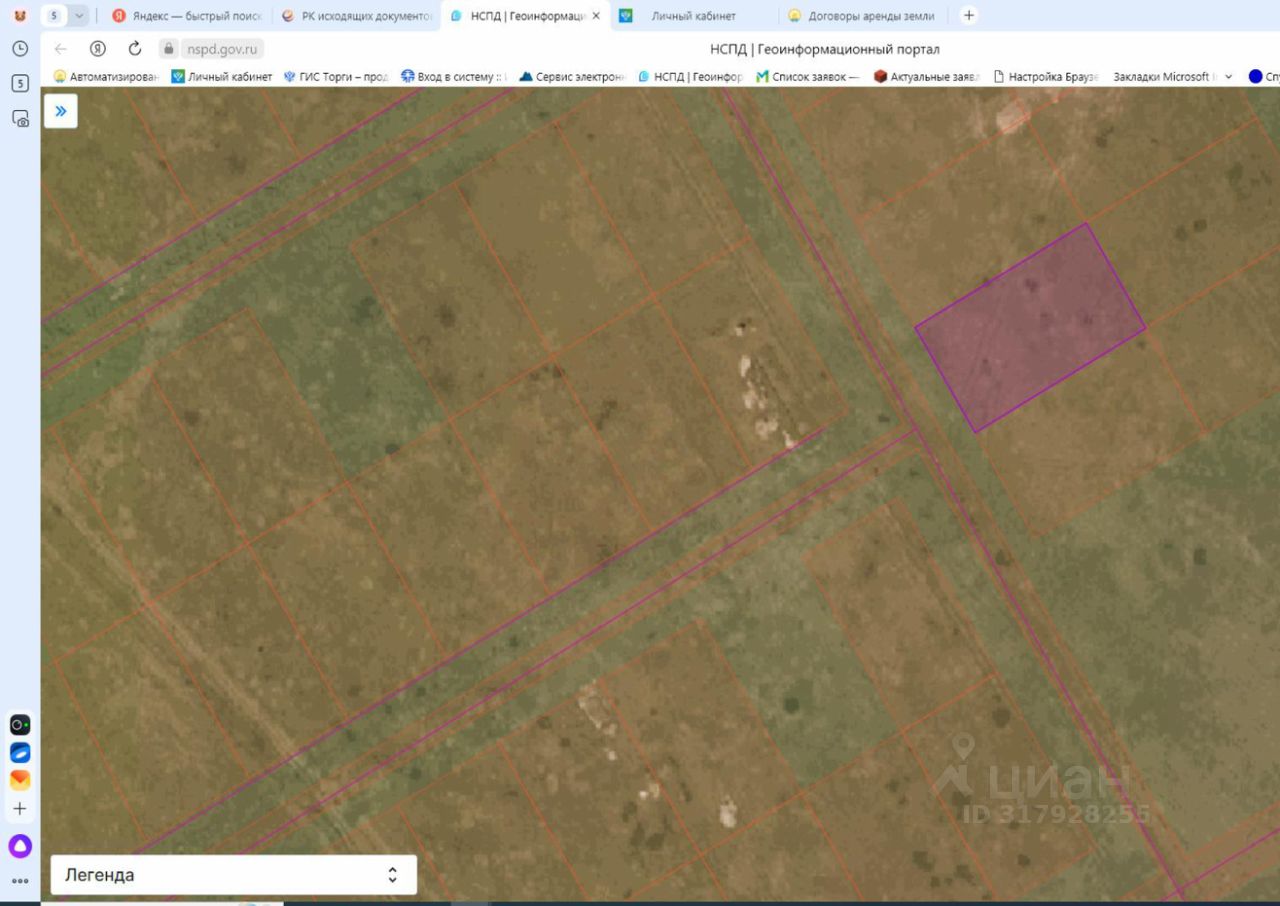Go back to previous page
Screen dimensions: 1280x906
point(61,49)
